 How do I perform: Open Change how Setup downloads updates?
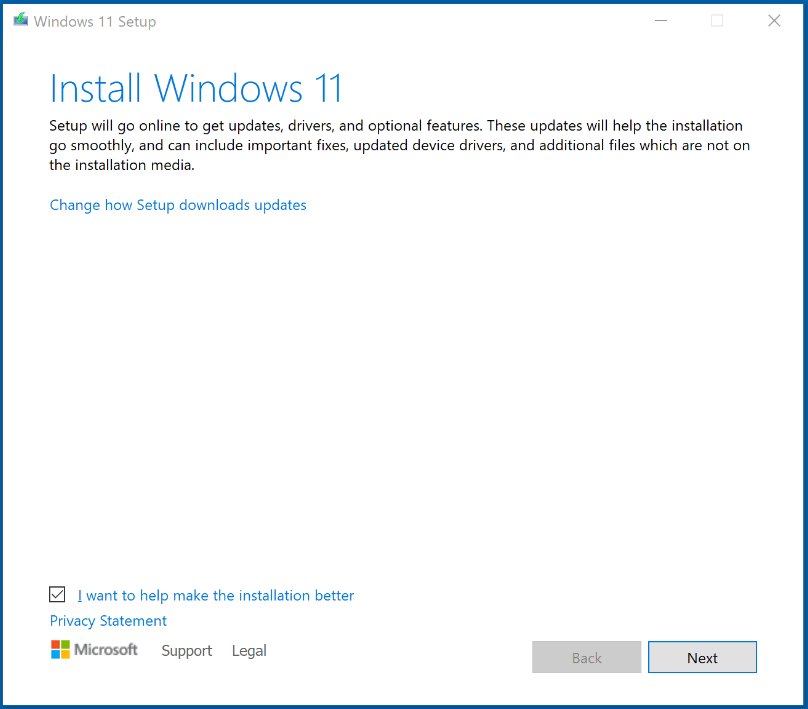point(178,205)
